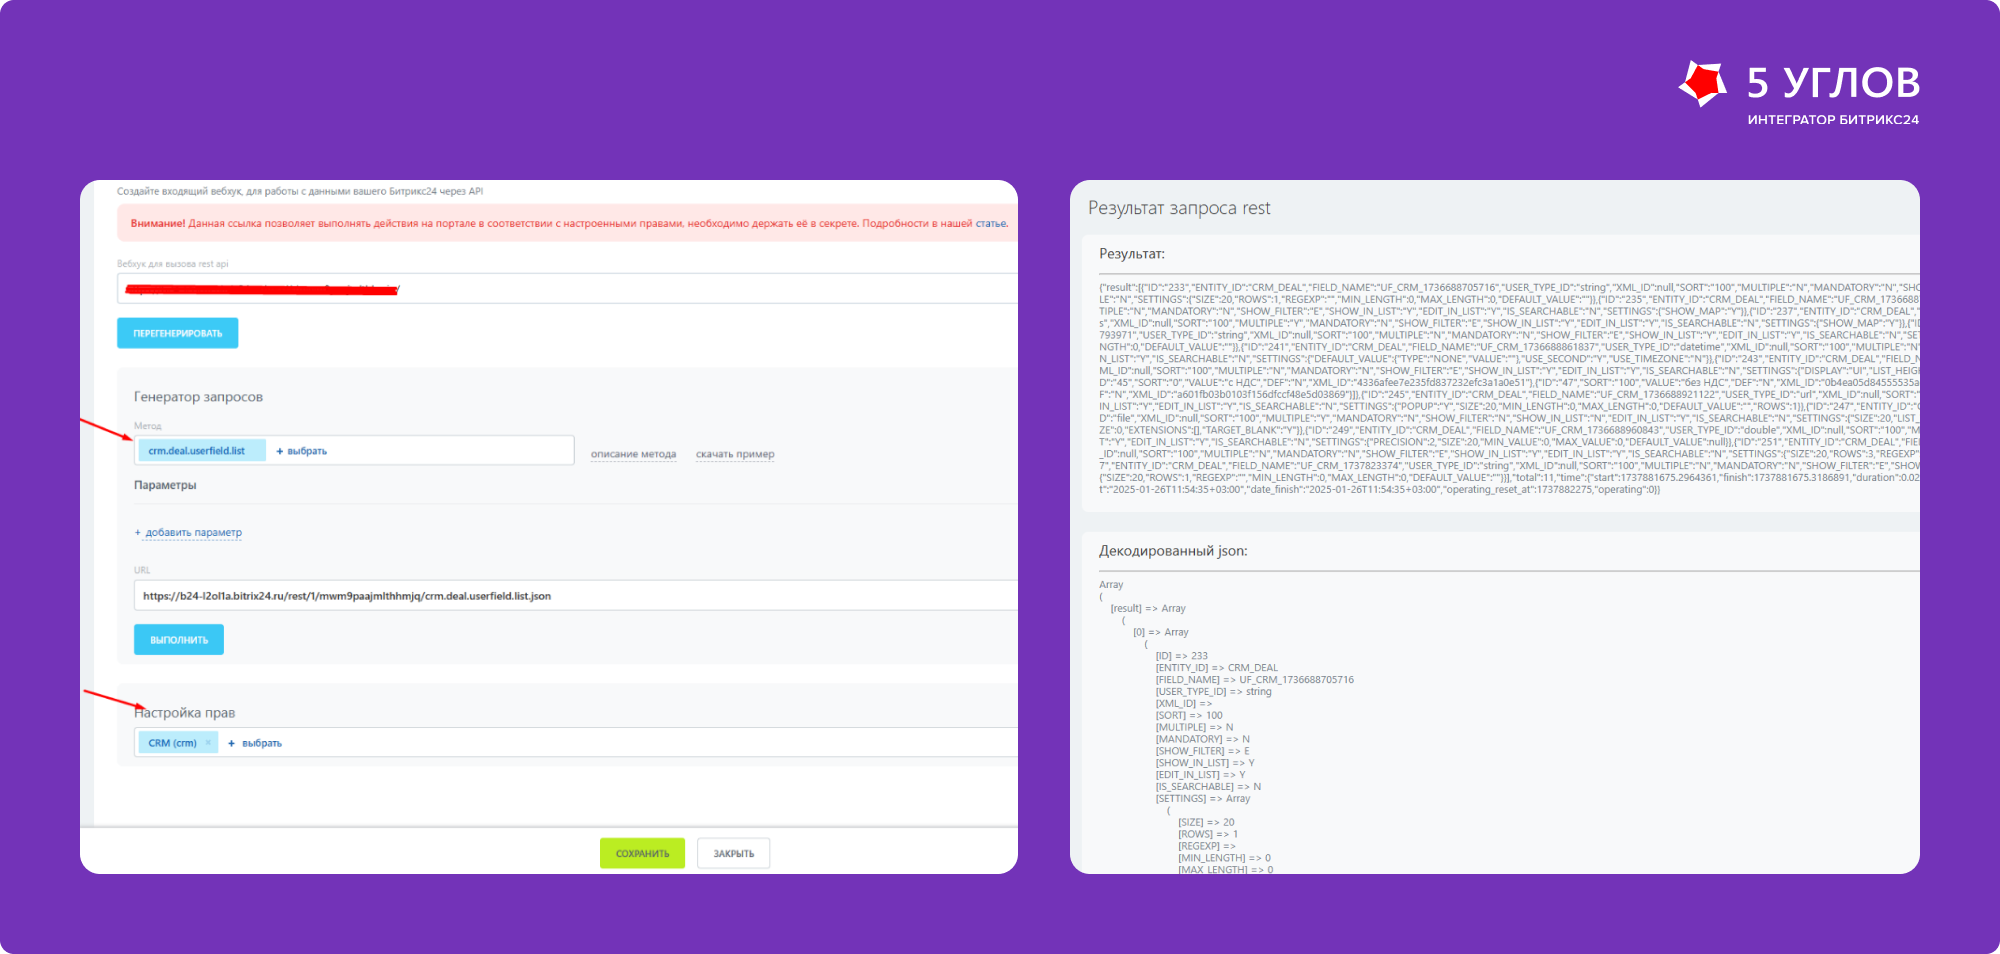Image resolution: width=2000 pixels, height=954 pixels.
Task: Click '[SETTINGS] => Array' line
Action: [x=1203, y=799]
